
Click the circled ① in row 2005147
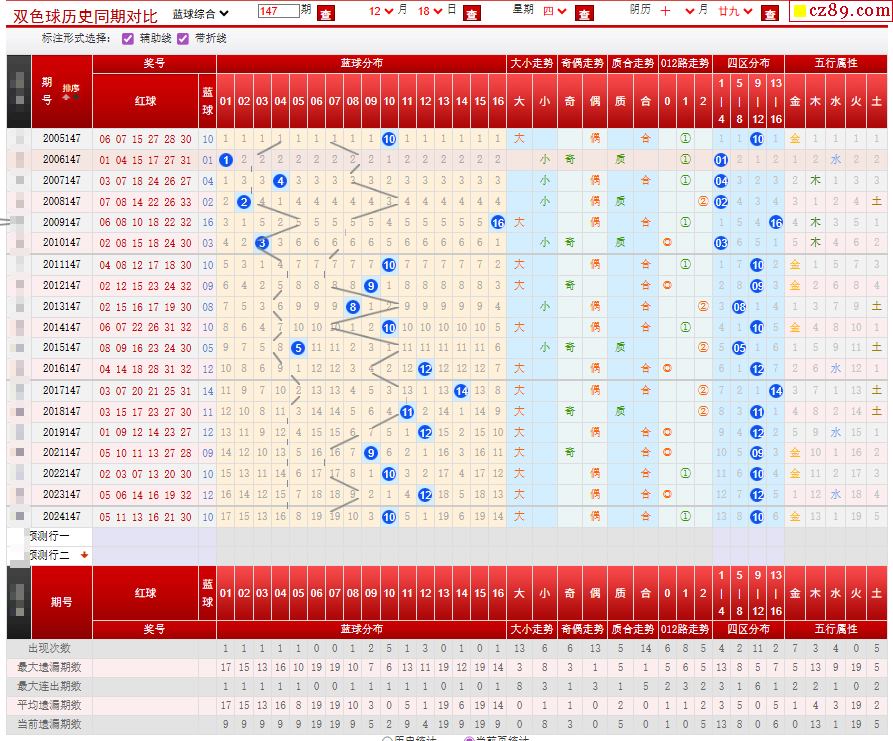[685, 138]
